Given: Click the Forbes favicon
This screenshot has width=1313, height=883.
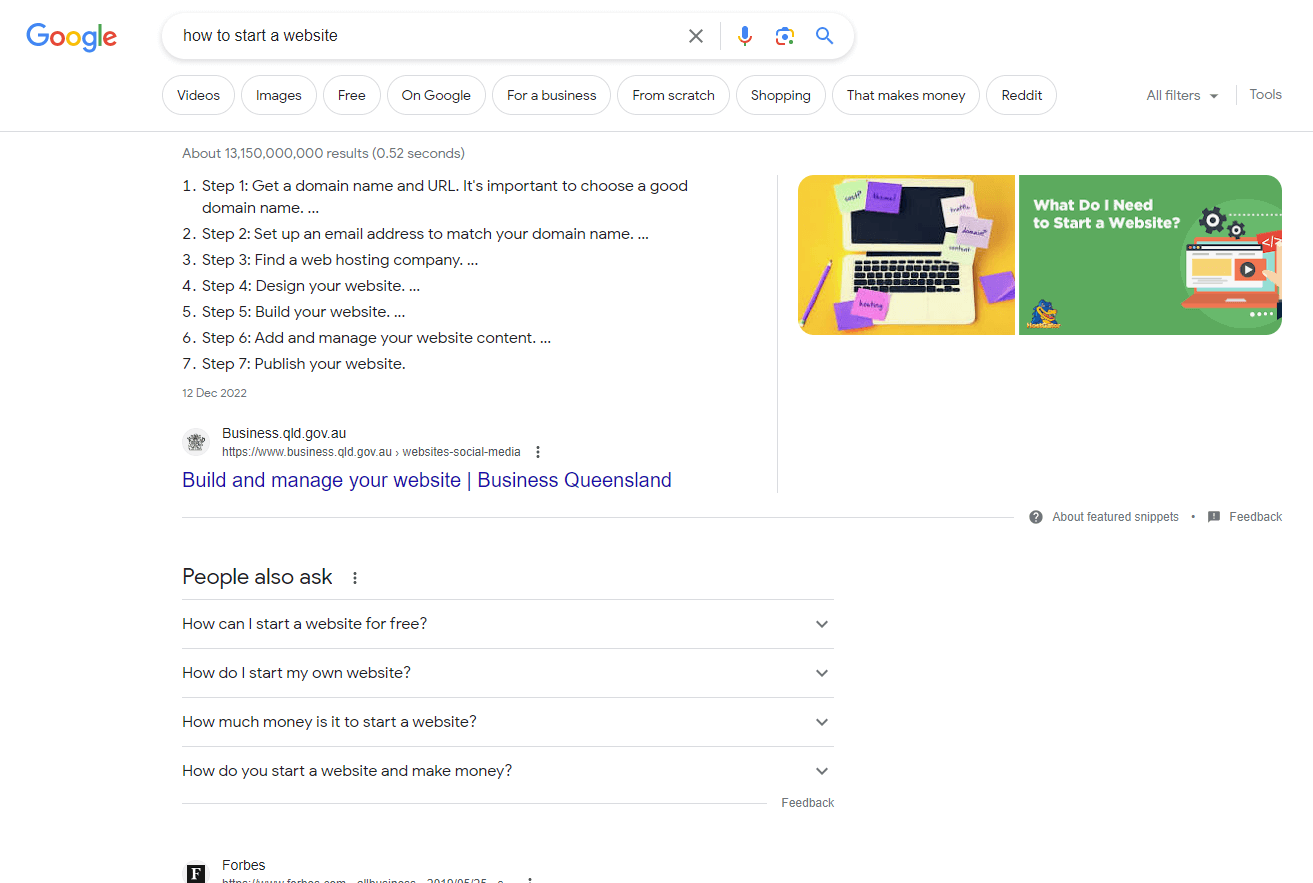Looking at the screenshot, I should point(195,872).
